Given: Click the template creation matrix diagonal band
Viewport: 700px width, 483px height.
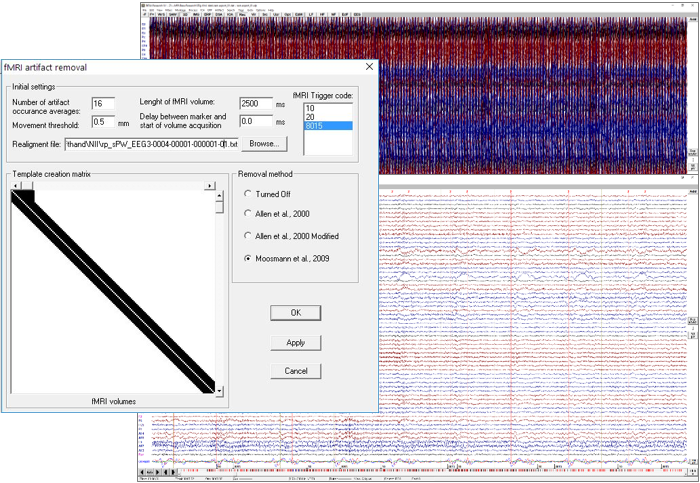Looking at the screenshot, I should coord(114,292).
